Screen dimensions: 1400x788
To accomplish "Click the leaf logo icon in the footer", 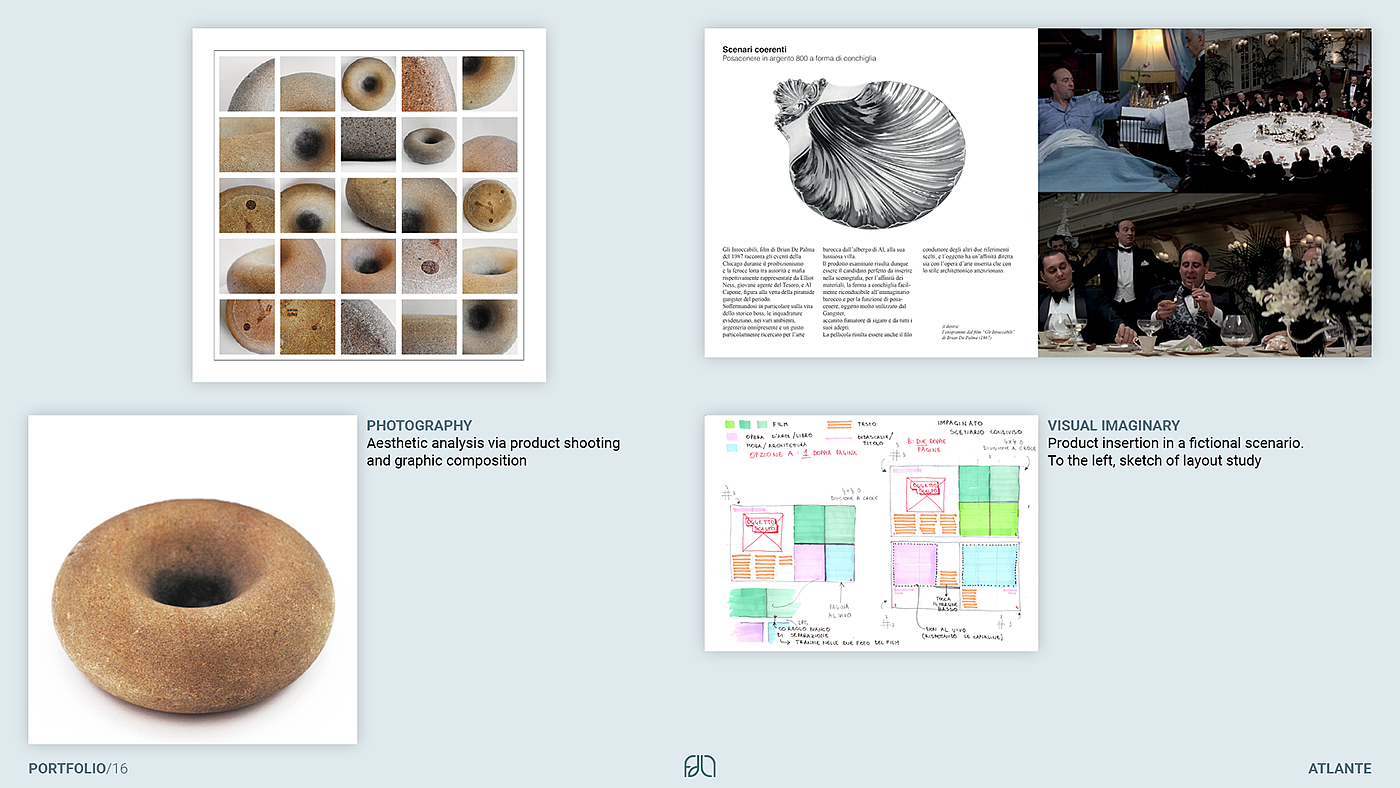I will tap(700, 767).
